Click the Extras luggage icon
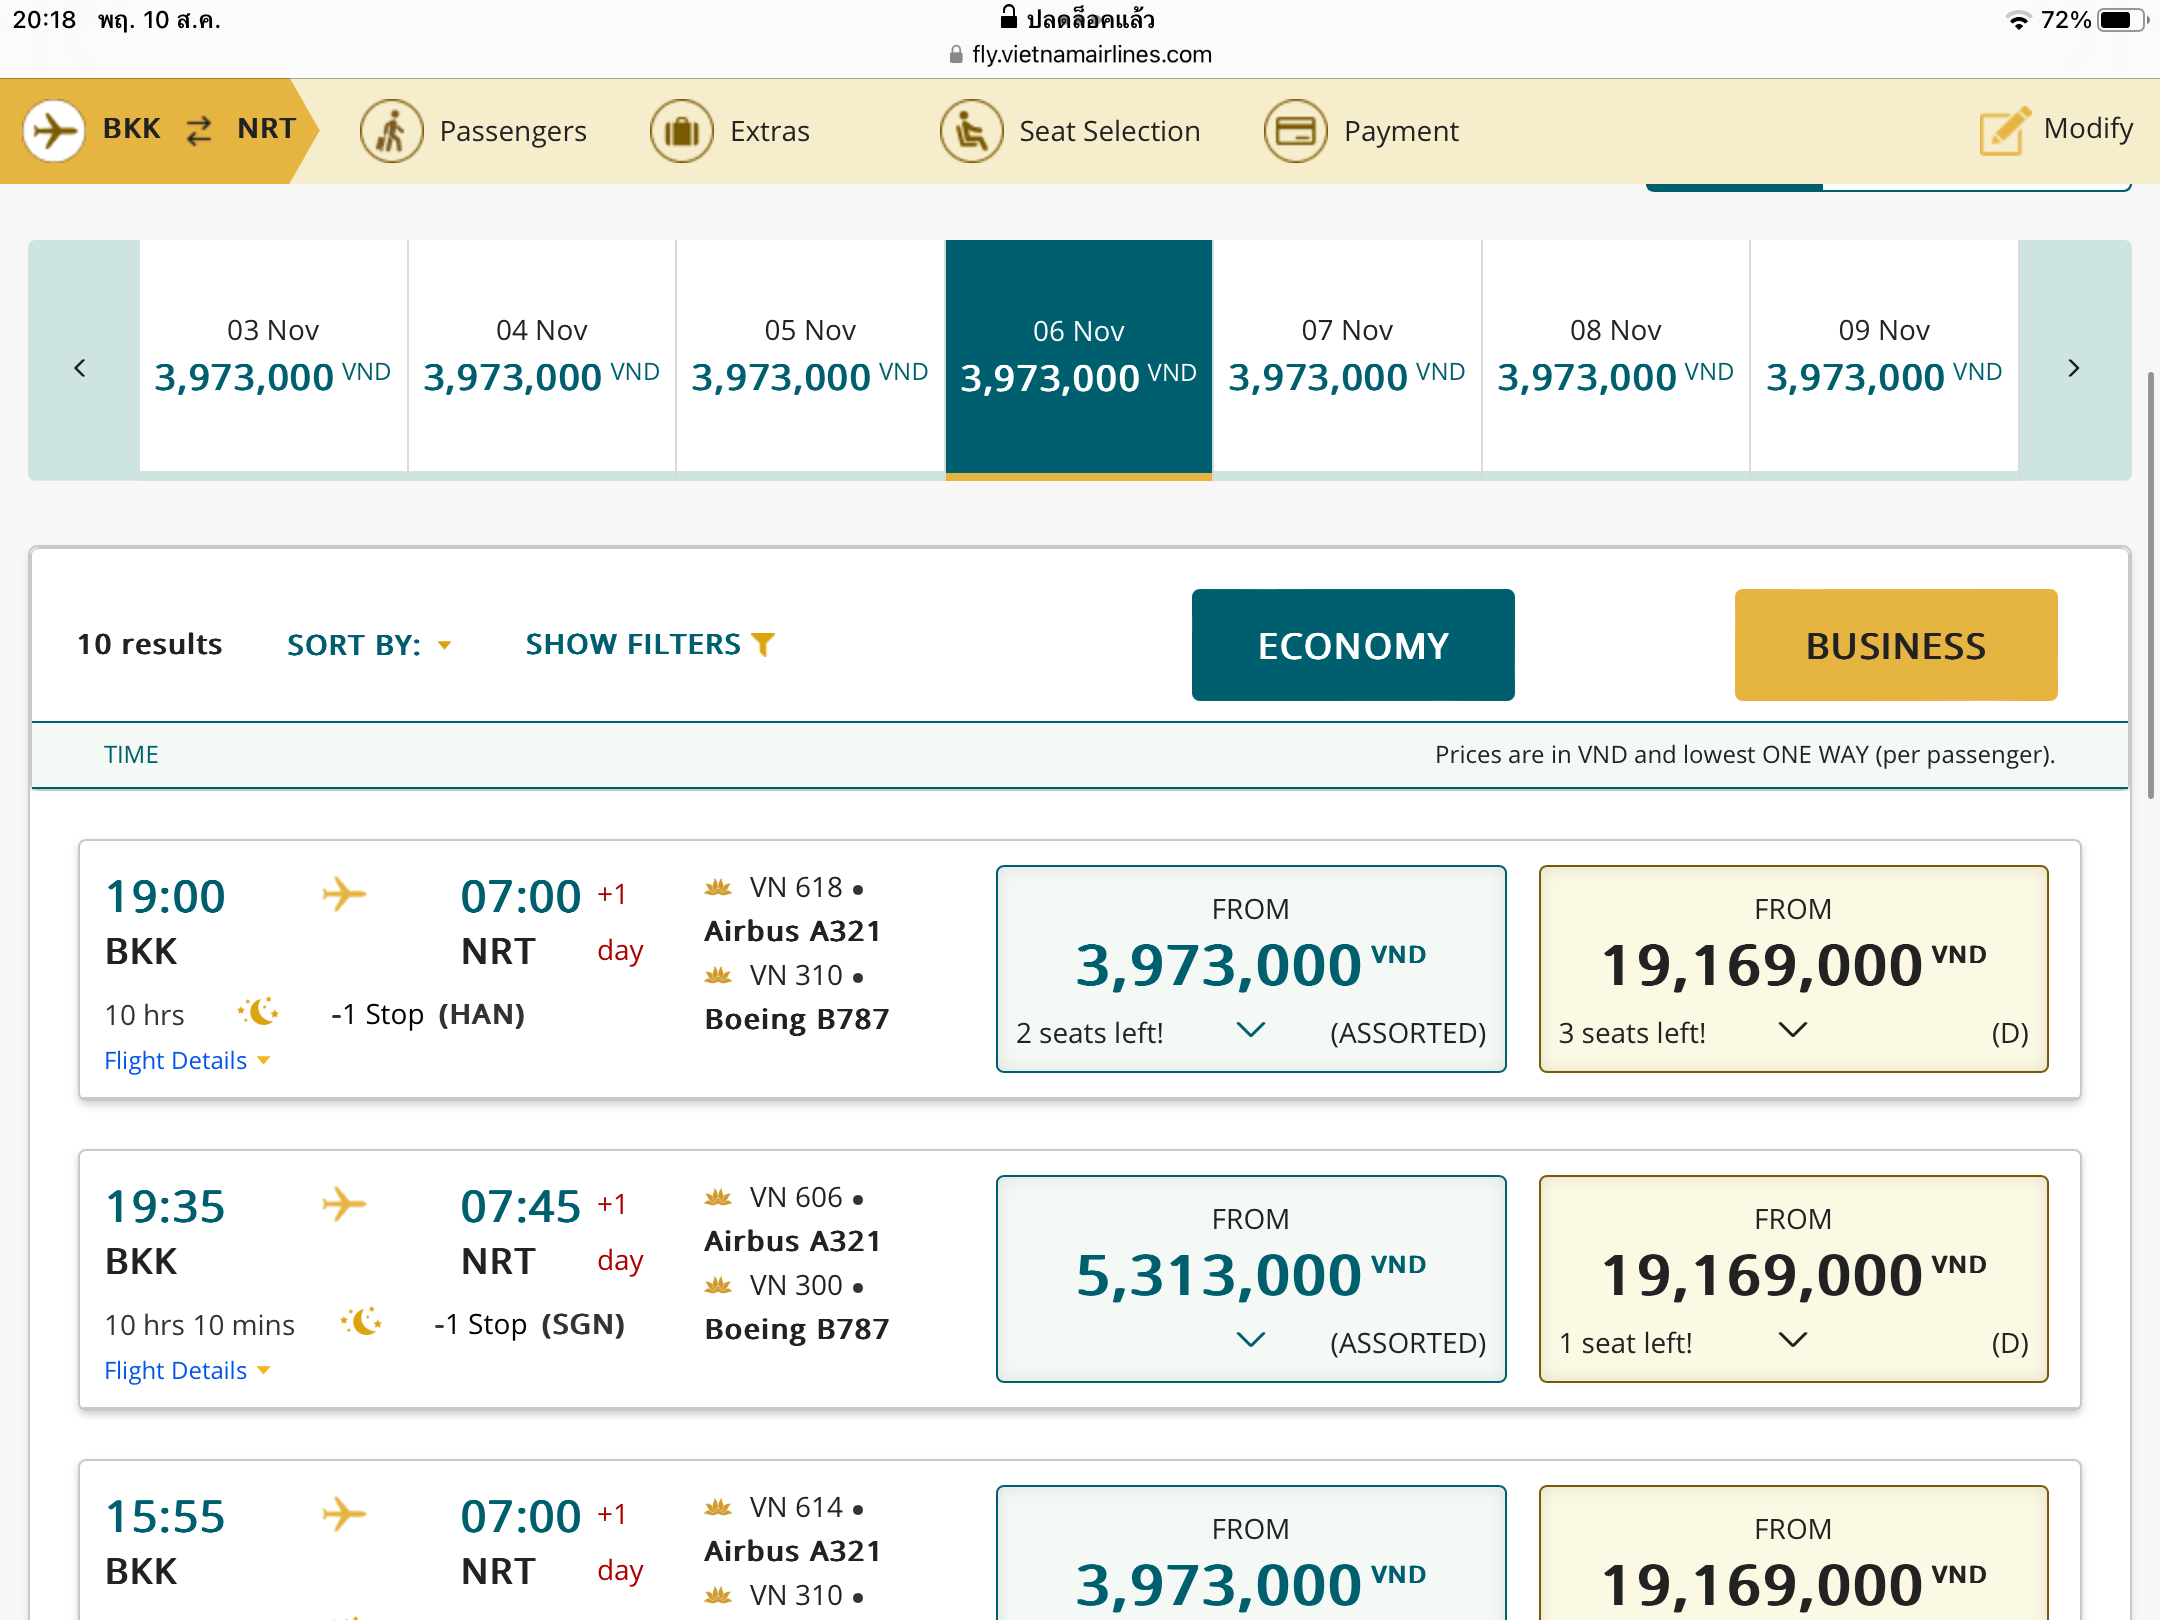 681,131
